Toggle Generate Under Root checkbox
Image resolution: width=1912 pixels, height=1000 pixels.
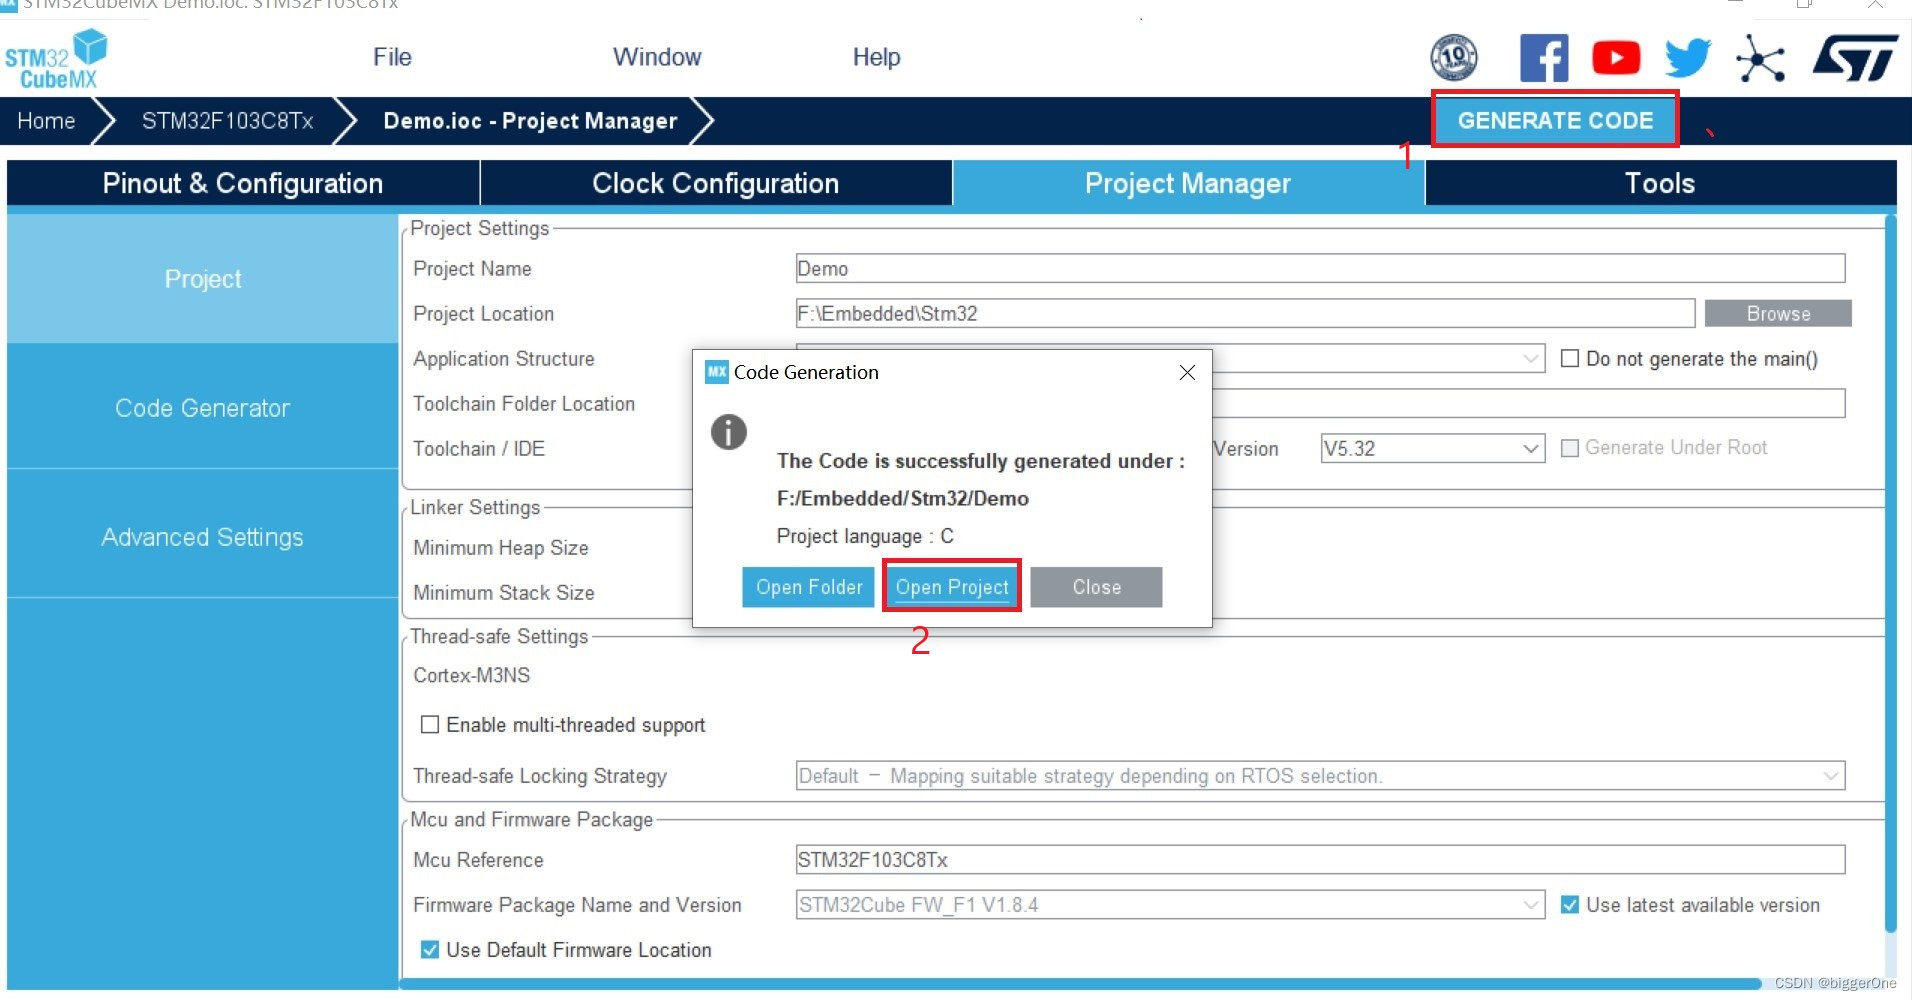1570,448
